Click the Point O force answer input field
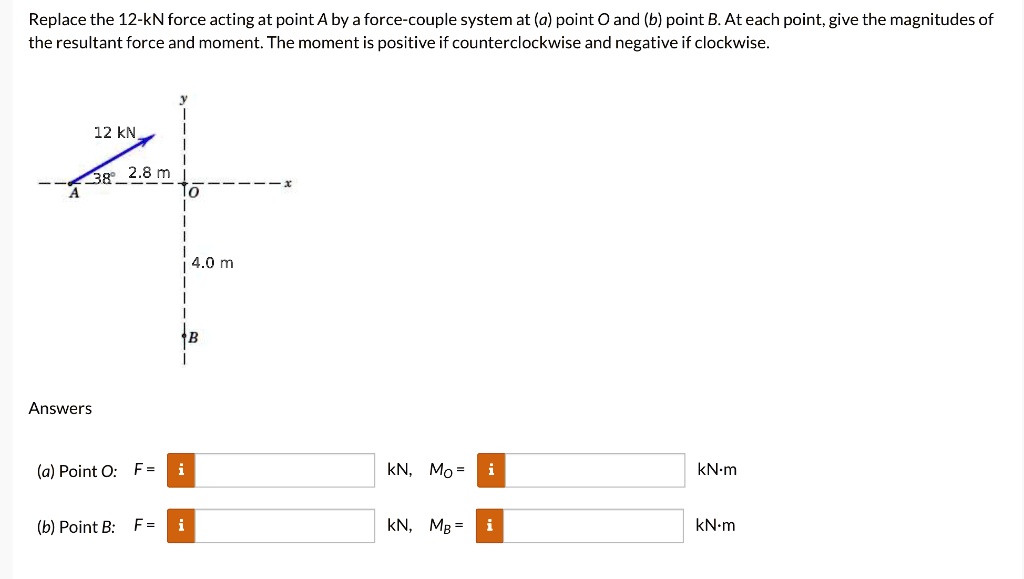 [x=285, y=469]
